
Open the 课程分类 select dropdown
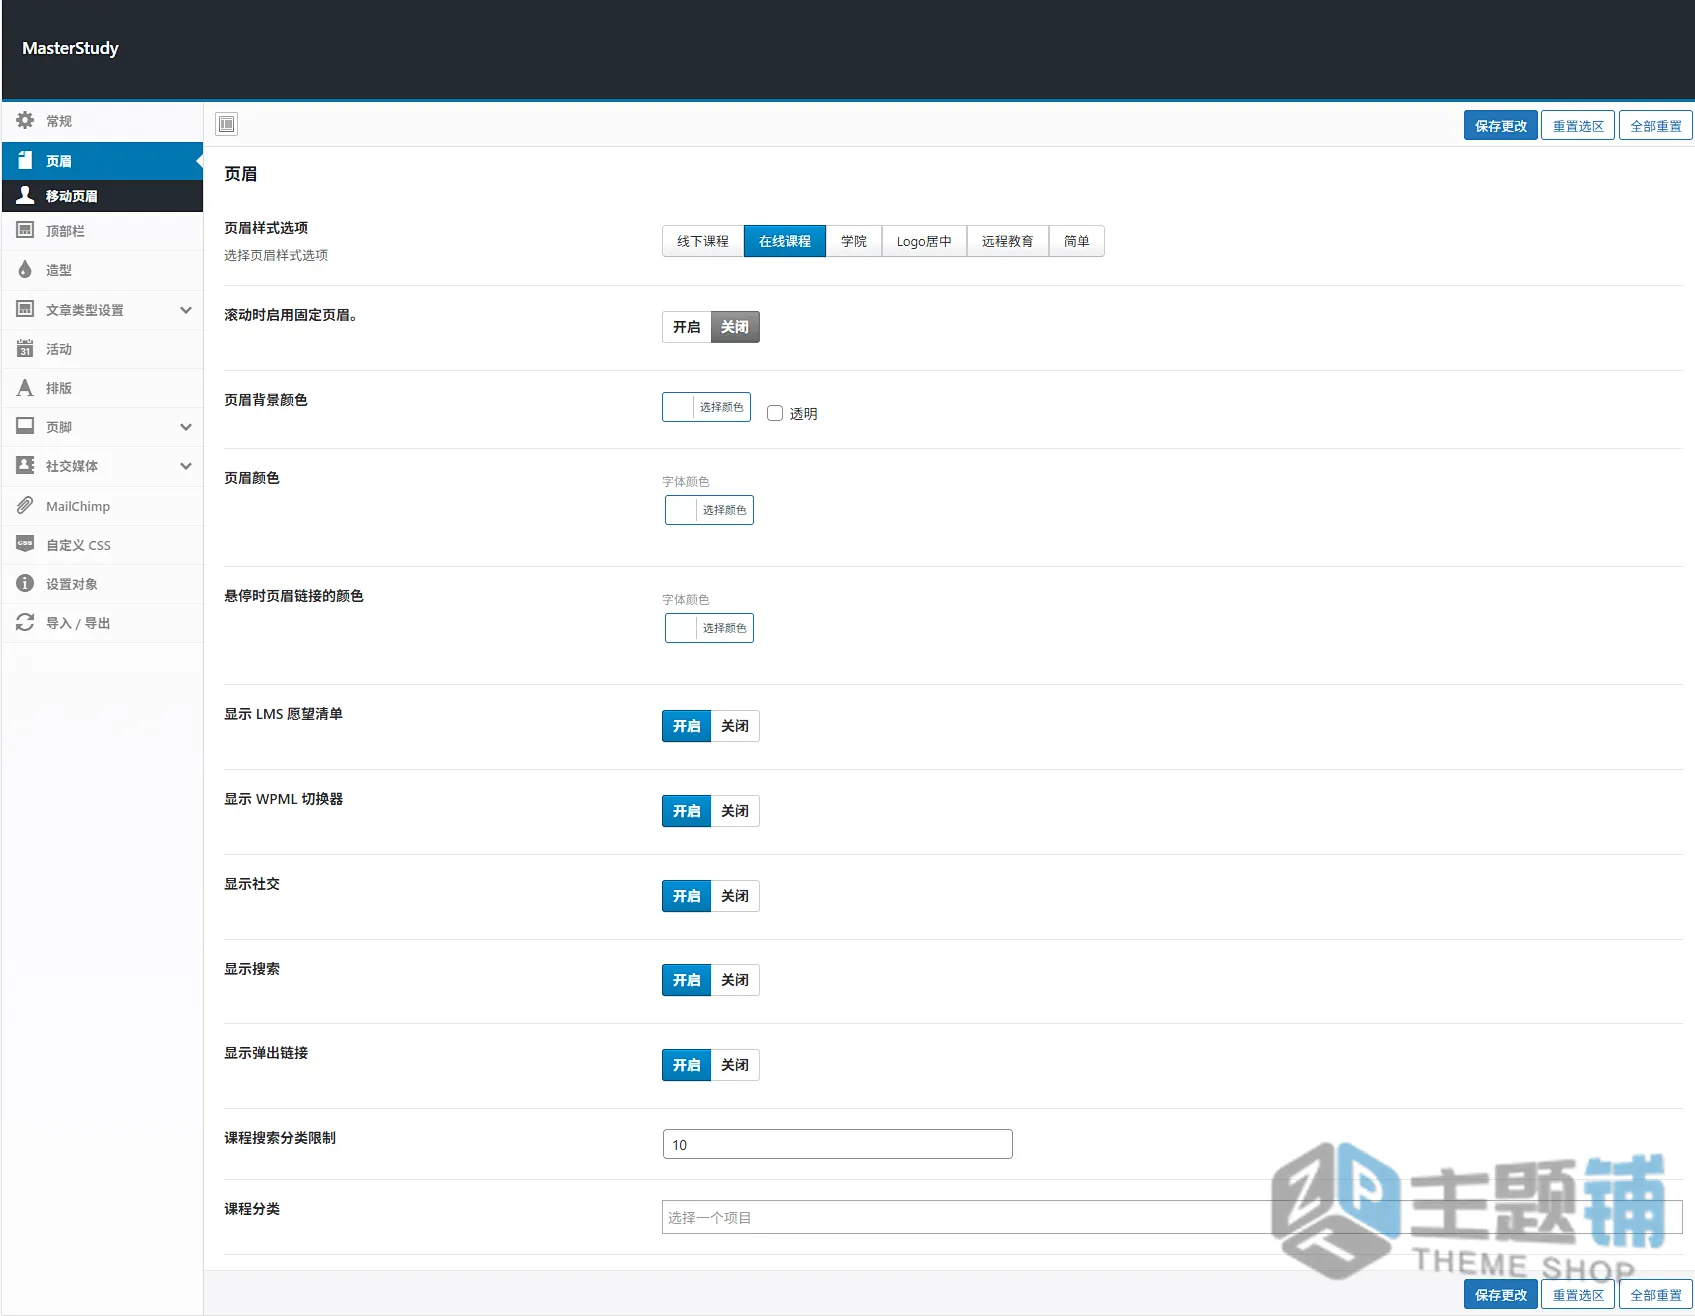point(1172,1217)
